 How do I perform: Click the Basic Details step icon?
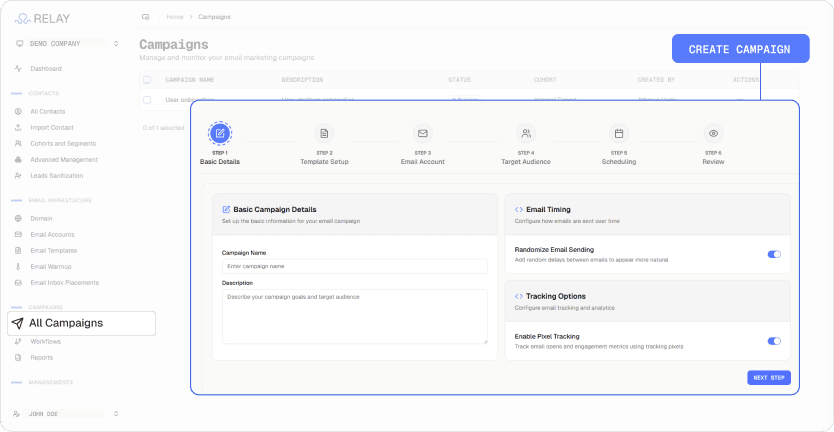point(220,133)
